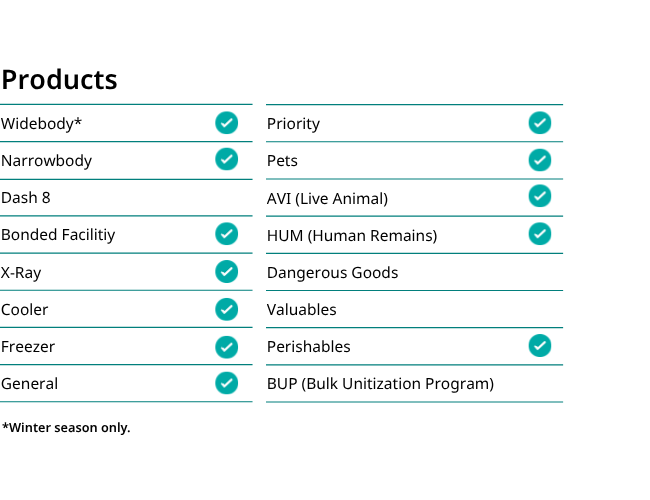Select the Bonded Facilitiy checkmark icon

(226, 234)
